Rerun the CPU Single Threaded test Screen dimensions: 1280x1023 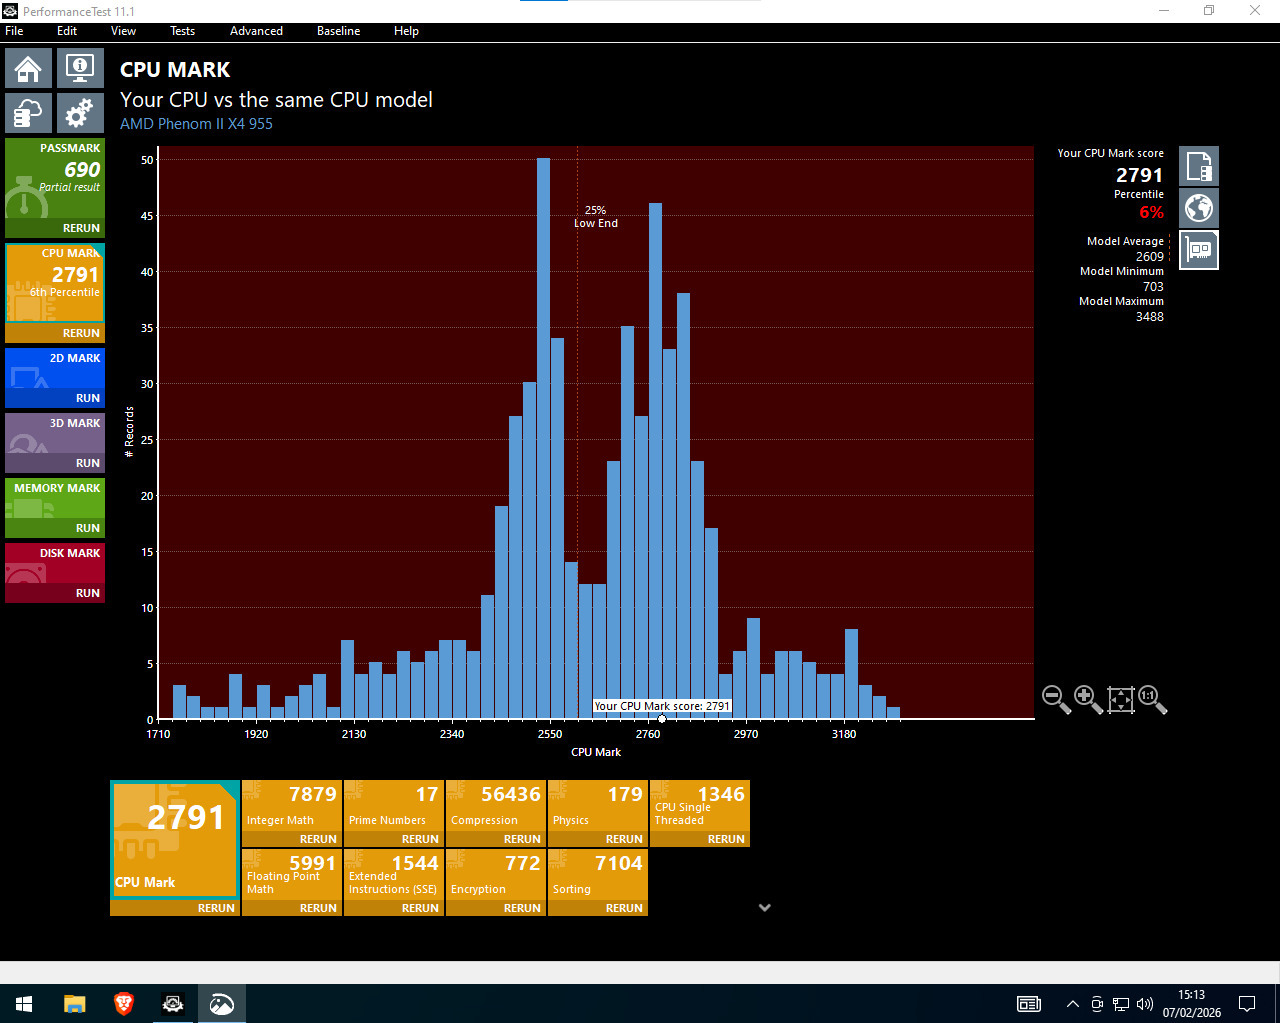[x=726, y=839]
